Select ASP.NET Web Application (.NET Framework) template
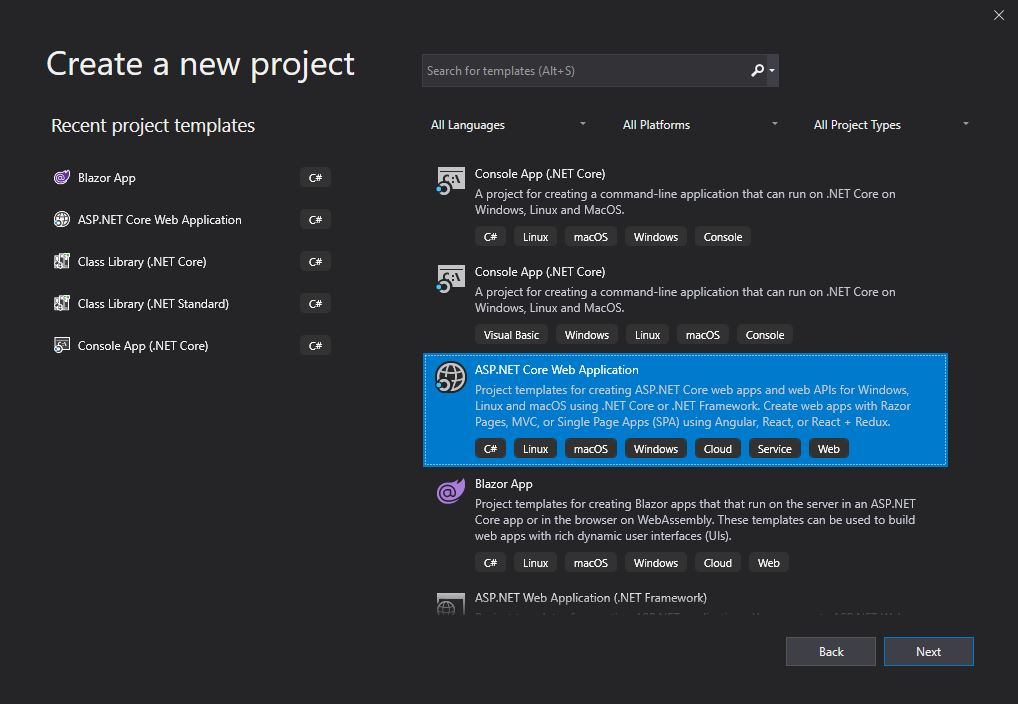The image size is (1018, 704). (x=591, y=597)
